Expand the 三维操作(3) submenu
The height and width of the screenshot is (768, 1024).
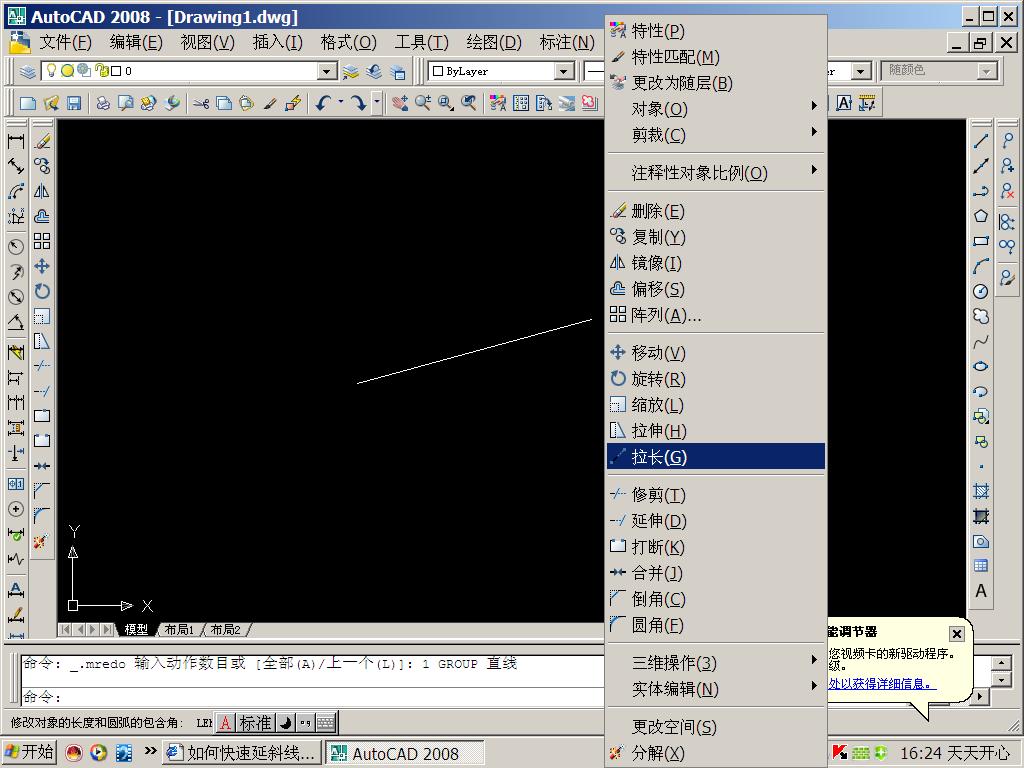click(716, 663)
